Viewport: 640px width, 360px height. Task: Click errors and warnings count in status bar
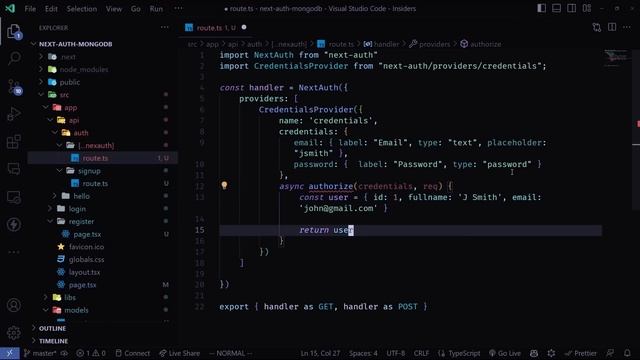pos(91,353)
